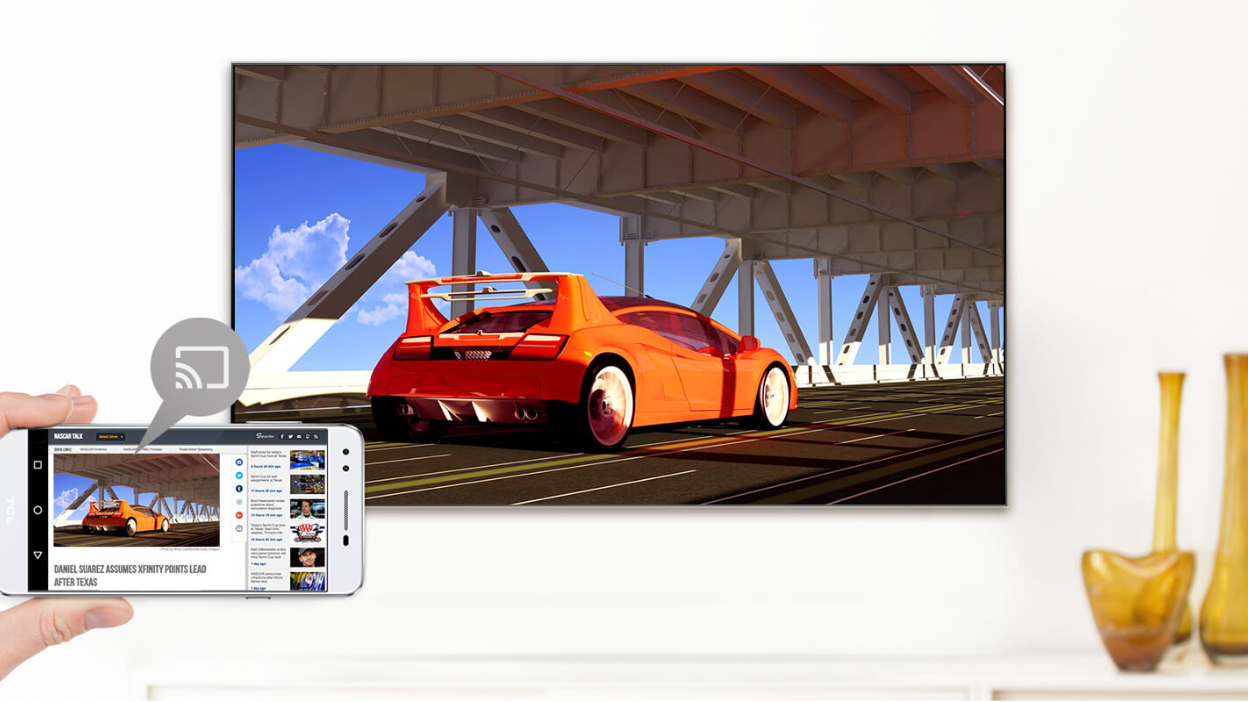Viewport: 1248px width, 702px height.
Task: Open the Texas Motor Speedway quick link
Action: click(x=196, y=450)
